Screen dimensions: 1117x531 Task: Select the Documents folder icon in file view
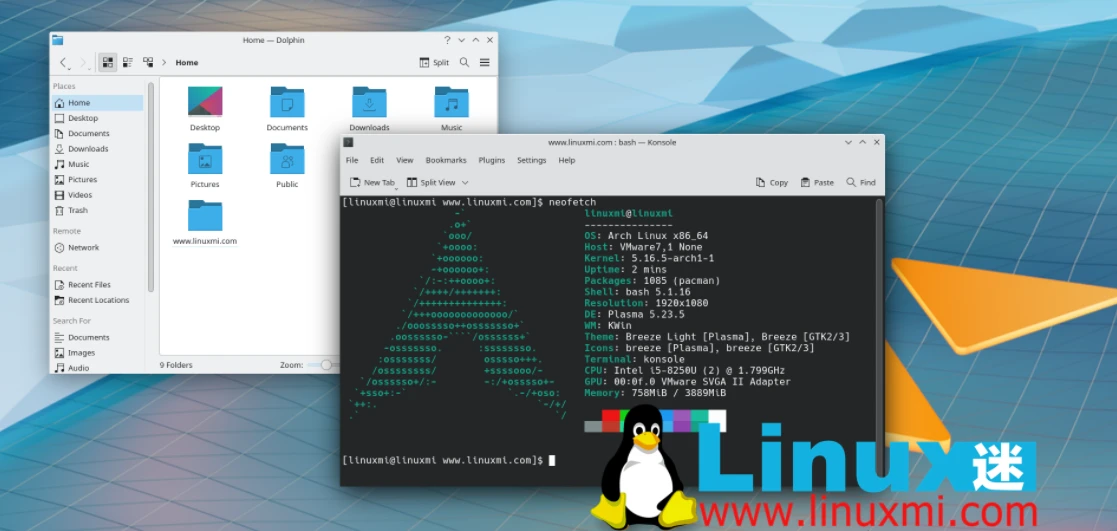[287, 102]
